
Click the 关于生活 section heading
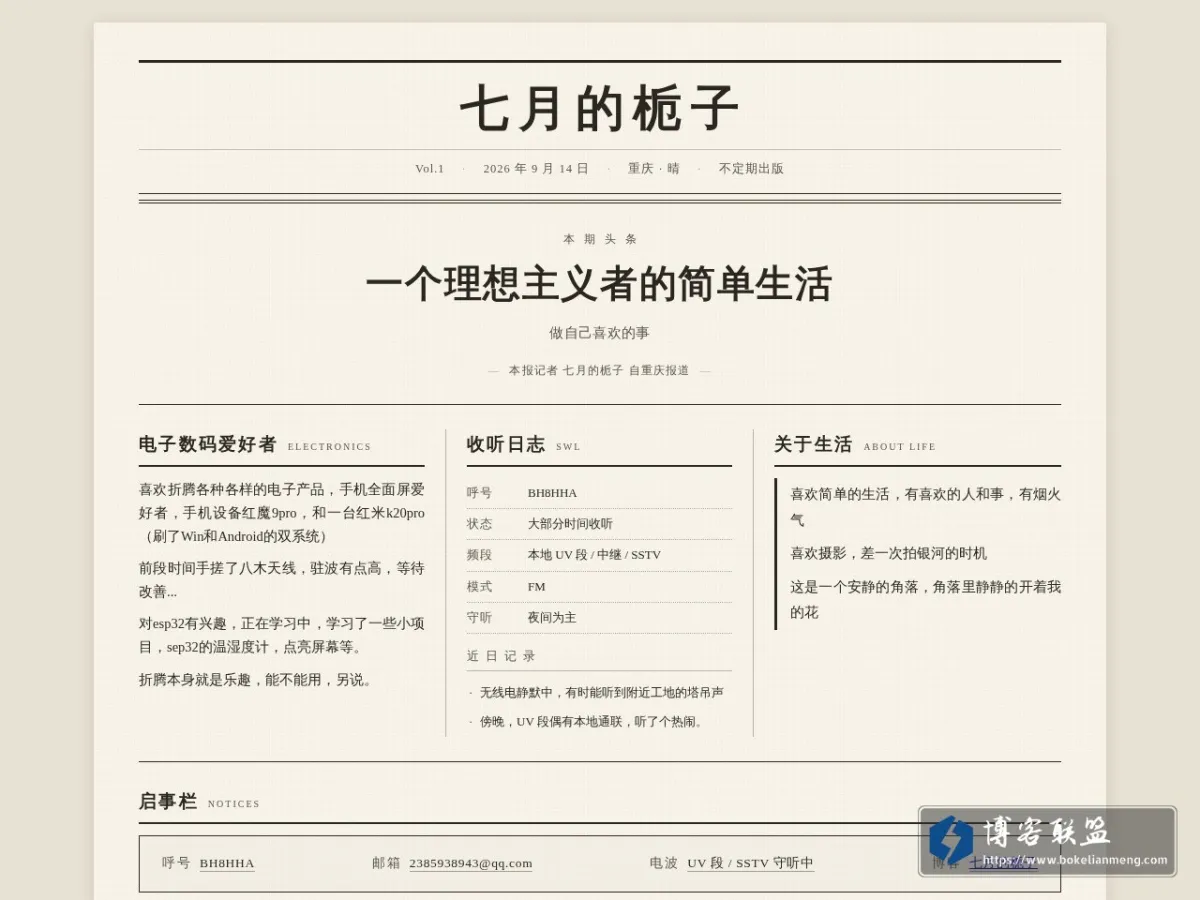[813, 444]
